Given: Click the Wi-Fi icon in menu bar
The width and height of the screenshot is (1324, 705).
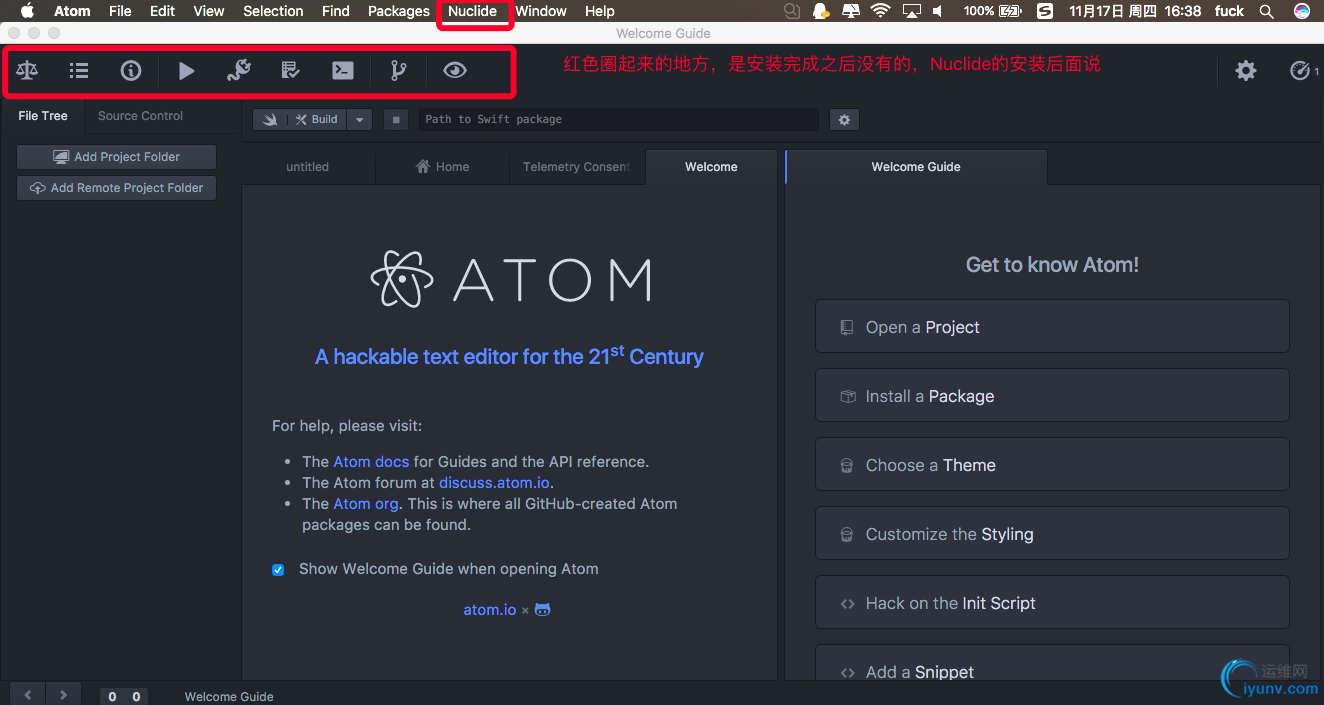Looking at the screenshot, I should tap(880, 11).
